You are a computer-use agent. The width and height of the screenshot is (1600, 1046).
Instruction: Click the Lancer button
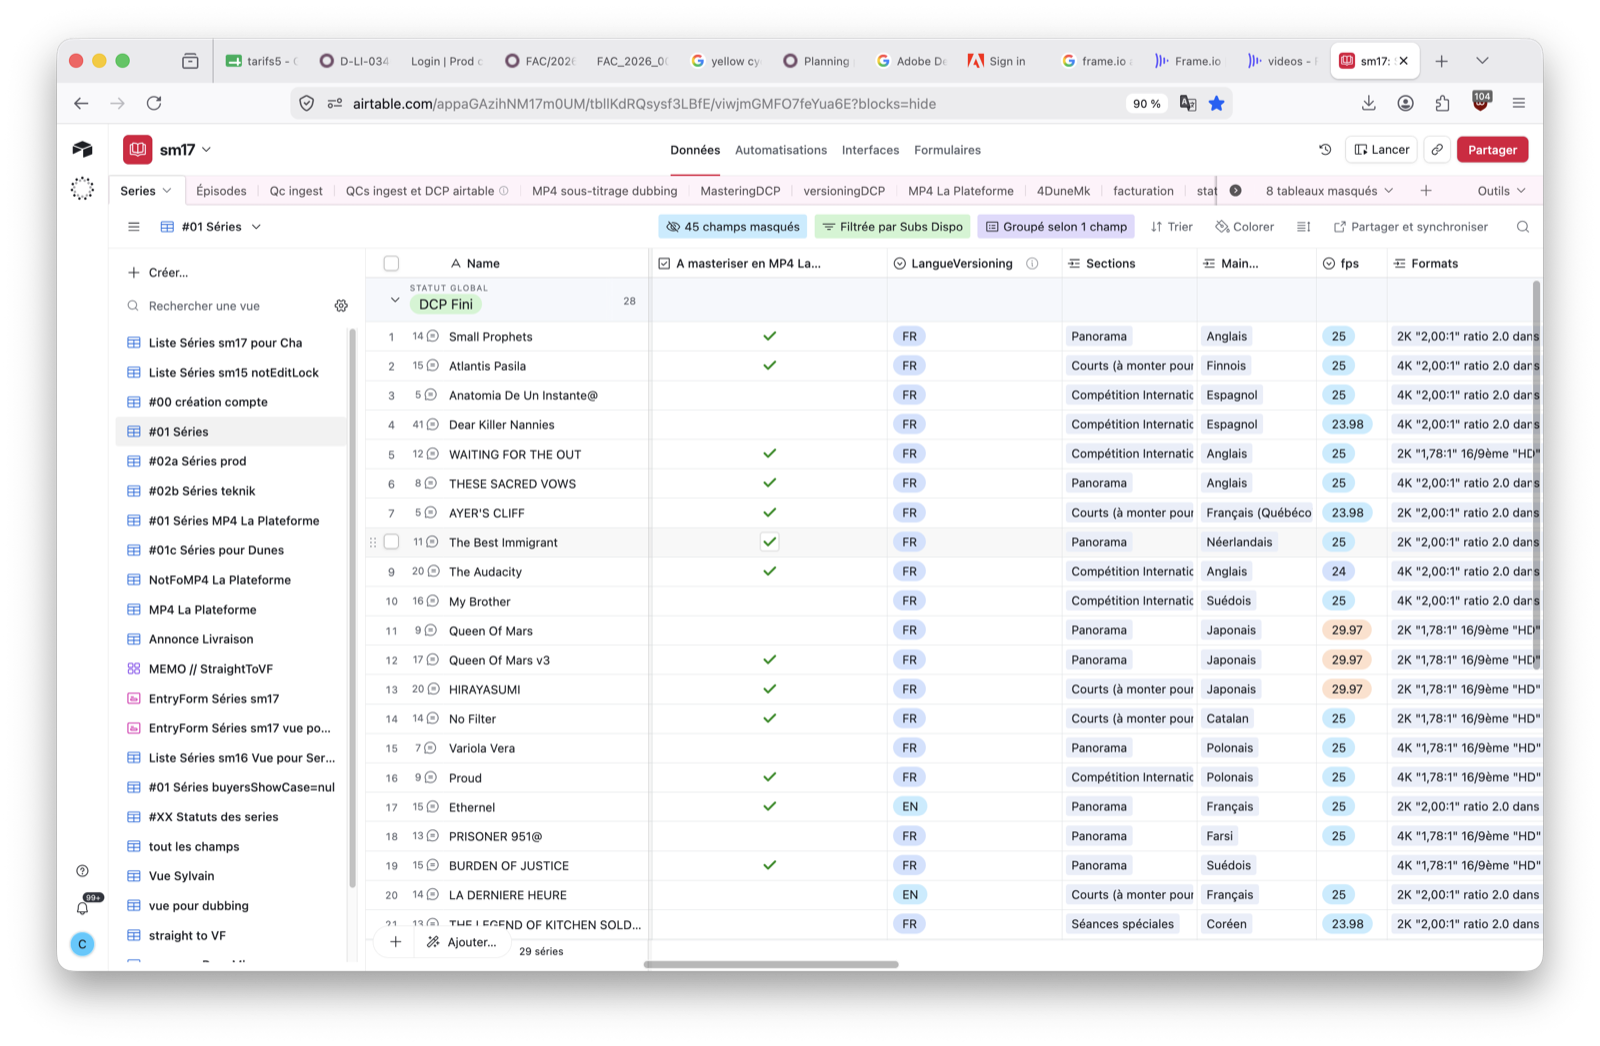(x=1381, y=150)
